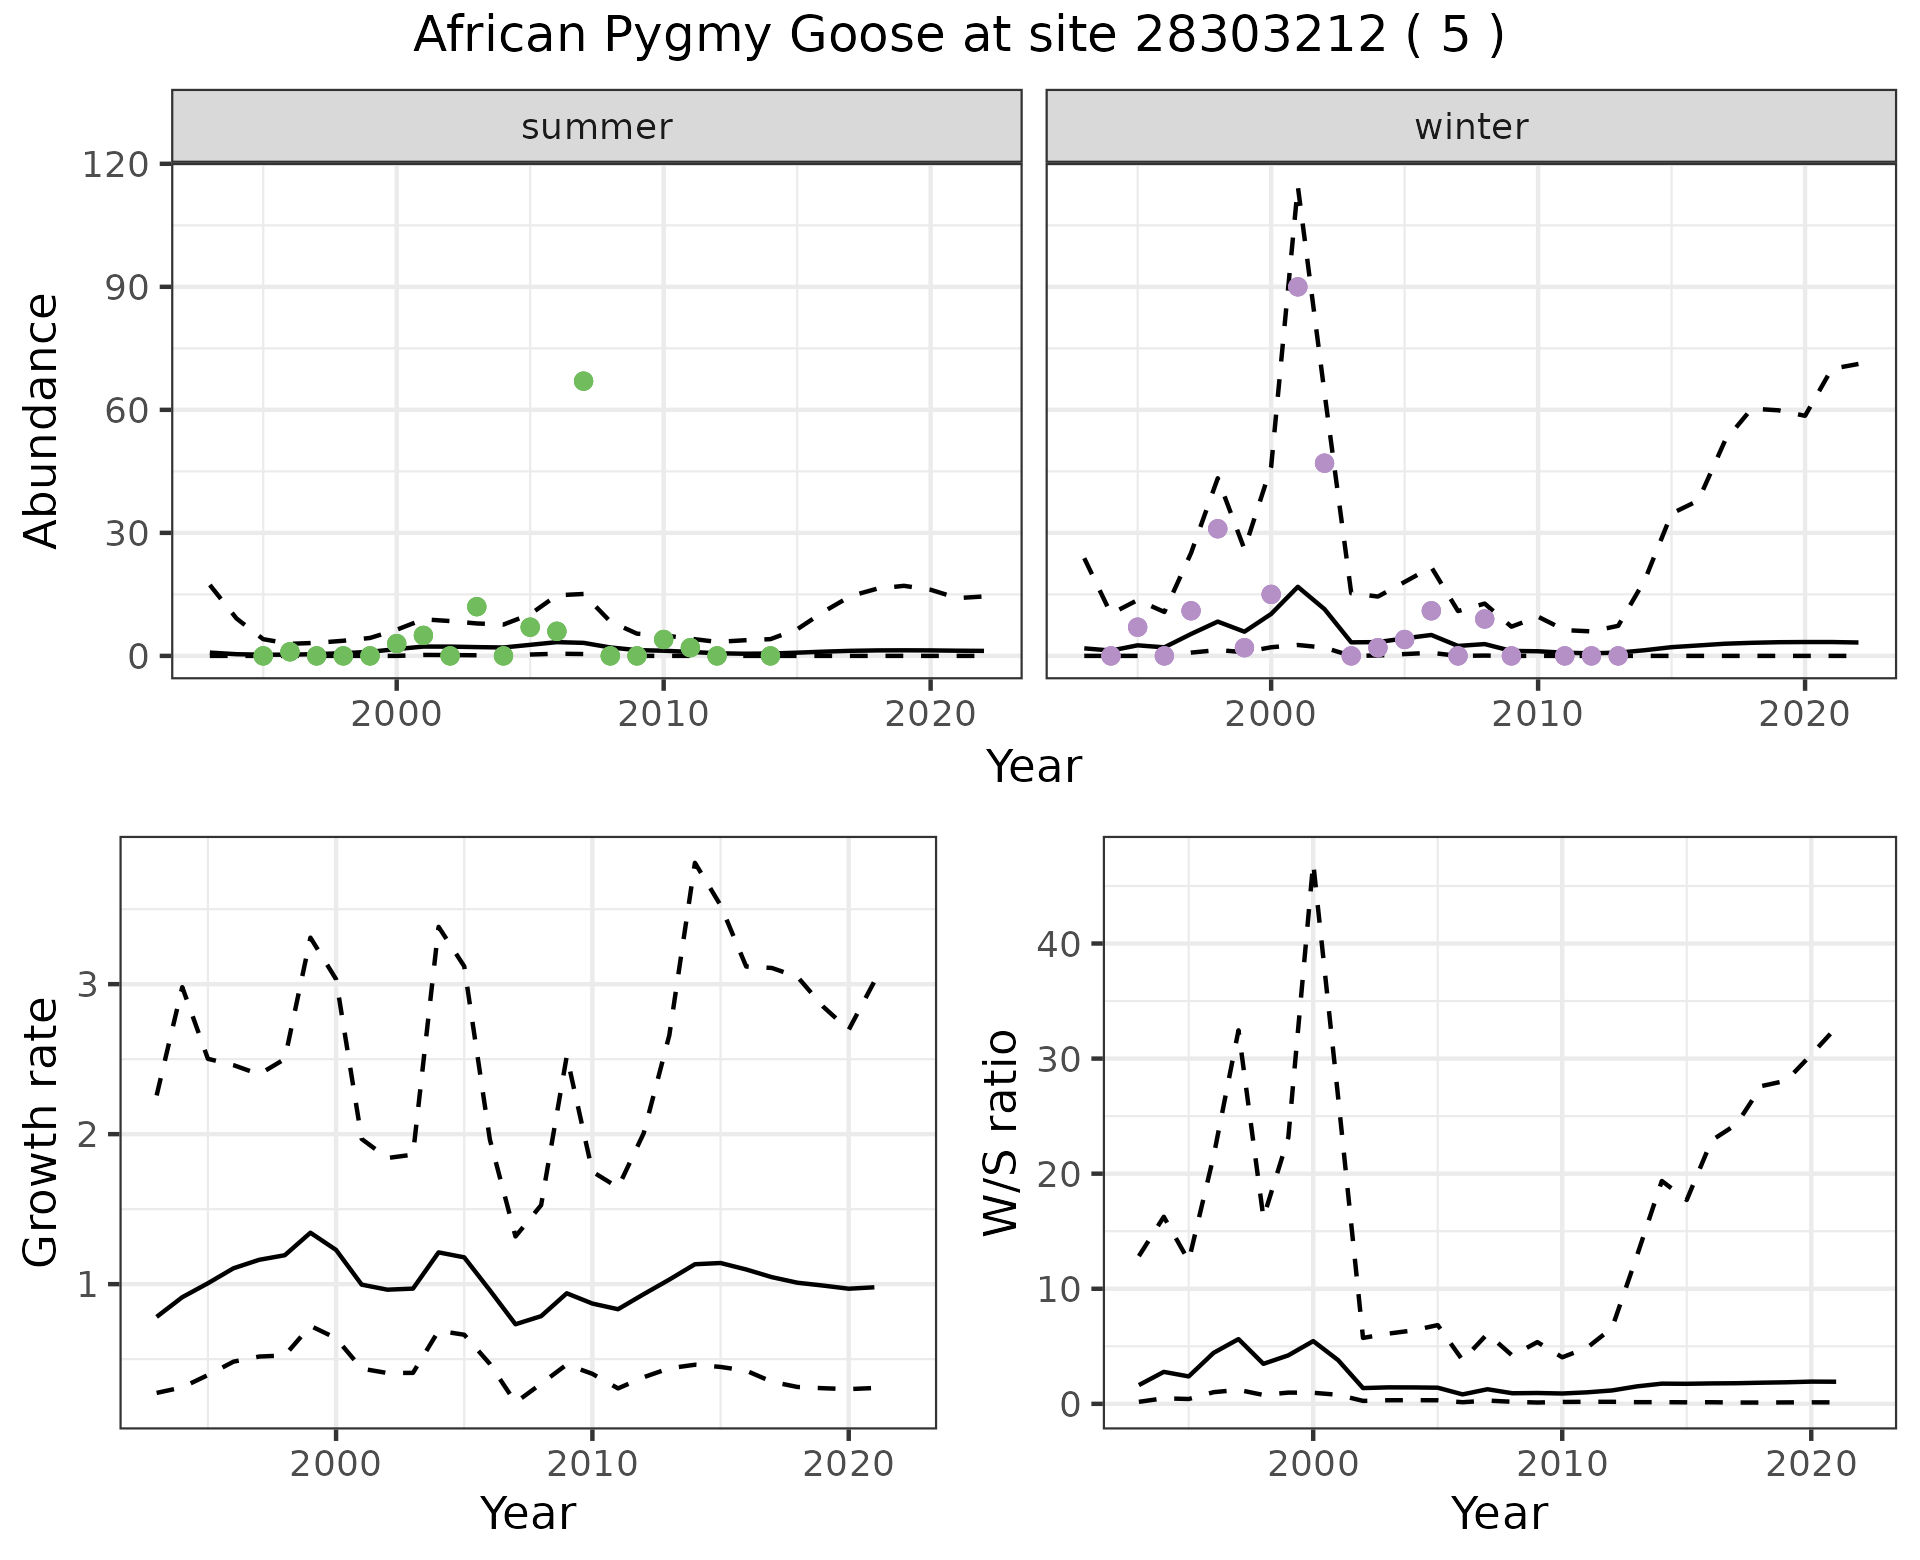The width and height of the screenshot is (1920, 1560).
Task: Select the summer facet header strip
Action: (596, 127)
